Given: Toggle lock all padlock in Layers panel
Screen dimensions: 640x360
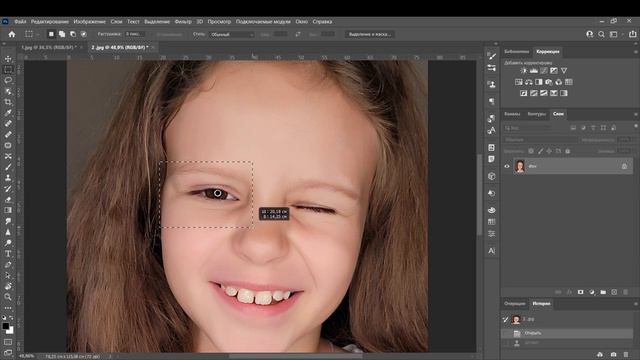Looking at the screenshot, I should point(568,151).
